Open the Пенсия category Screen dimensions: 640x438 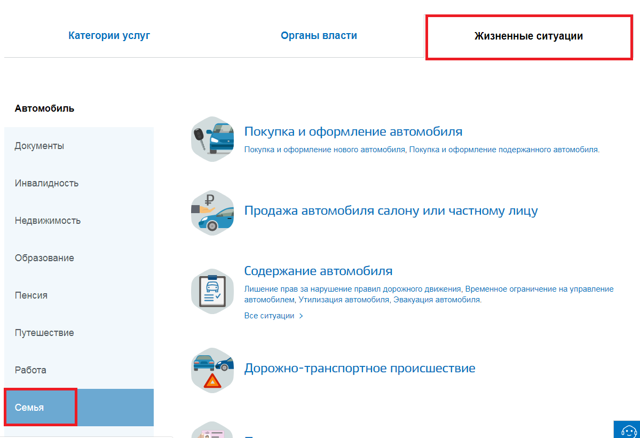pos(79,296)
